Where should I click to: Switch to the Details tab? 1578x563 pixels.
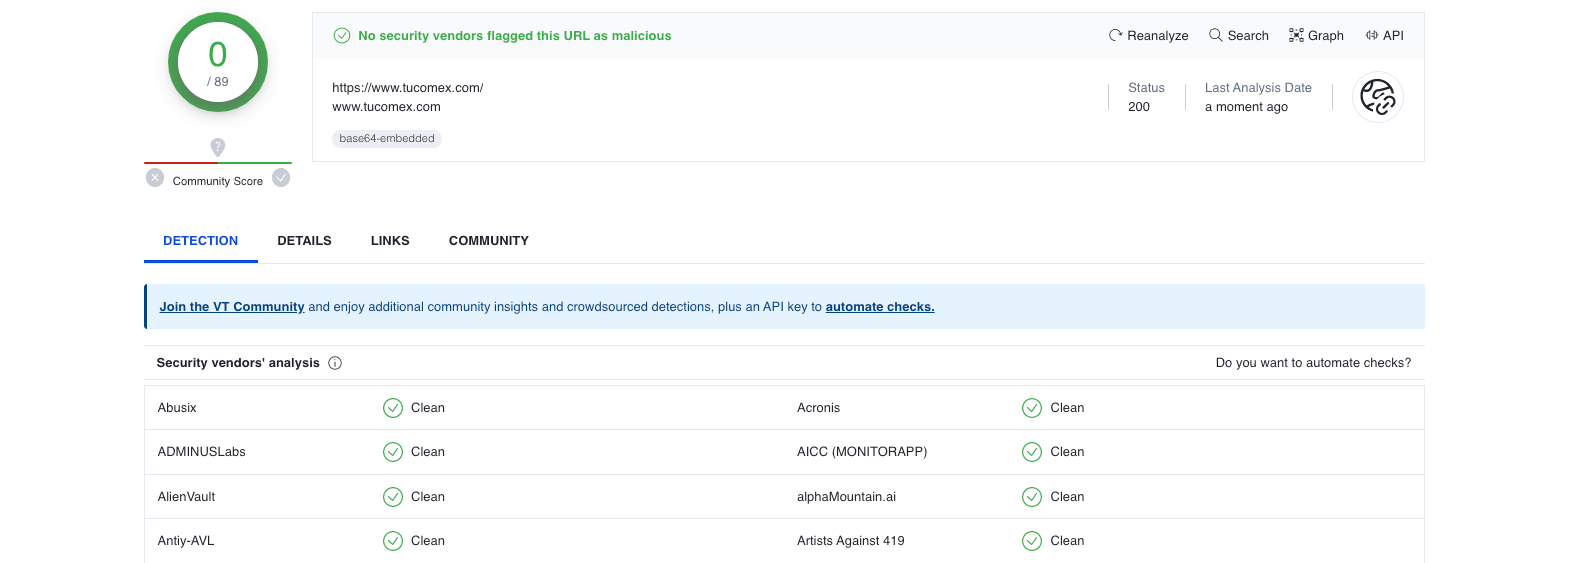304,241
